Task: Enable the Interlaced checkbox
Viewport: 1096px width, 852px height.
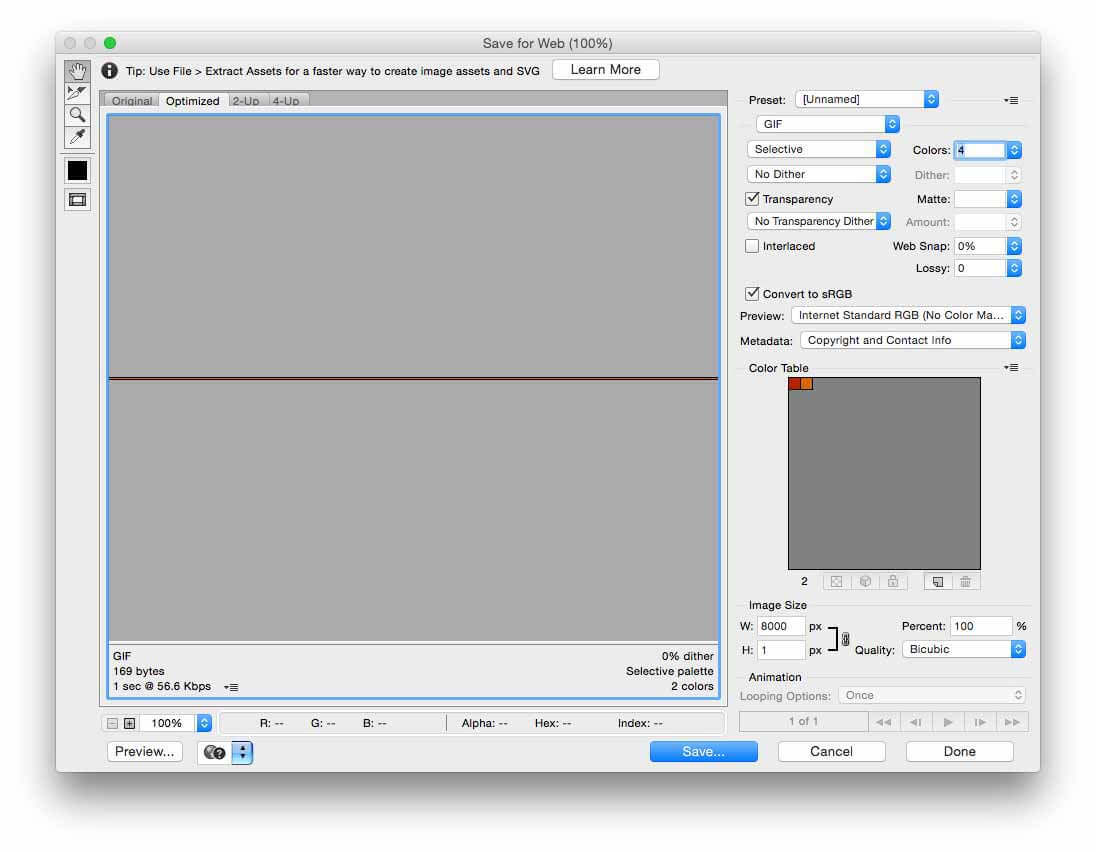Action: coord(752,246)
